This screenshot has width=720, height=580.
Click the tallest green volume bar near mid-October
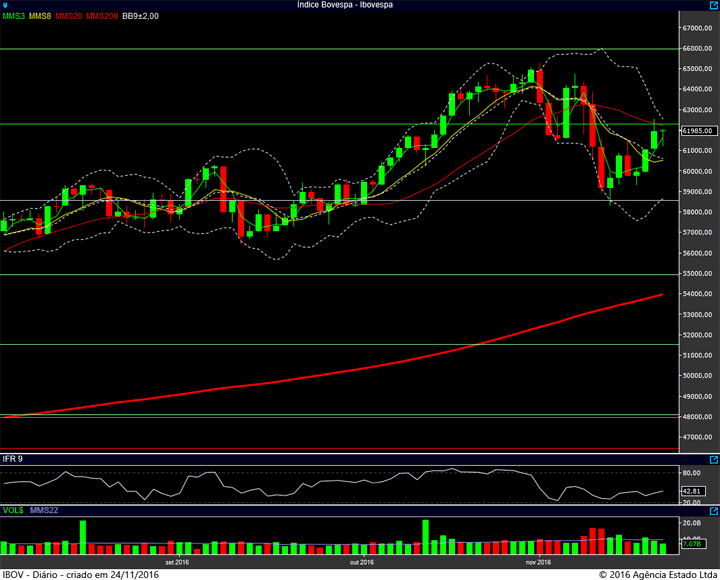click(426, 537)
